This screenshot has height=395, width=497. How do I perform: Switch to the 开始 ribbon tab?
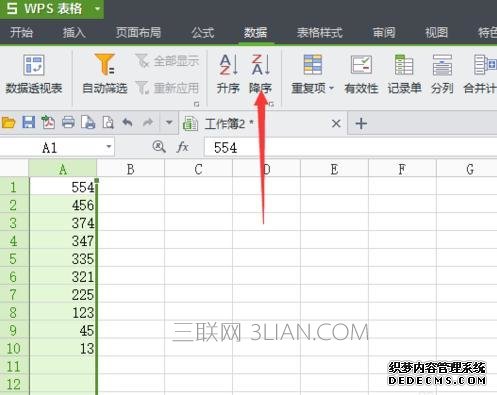[21, 33]
